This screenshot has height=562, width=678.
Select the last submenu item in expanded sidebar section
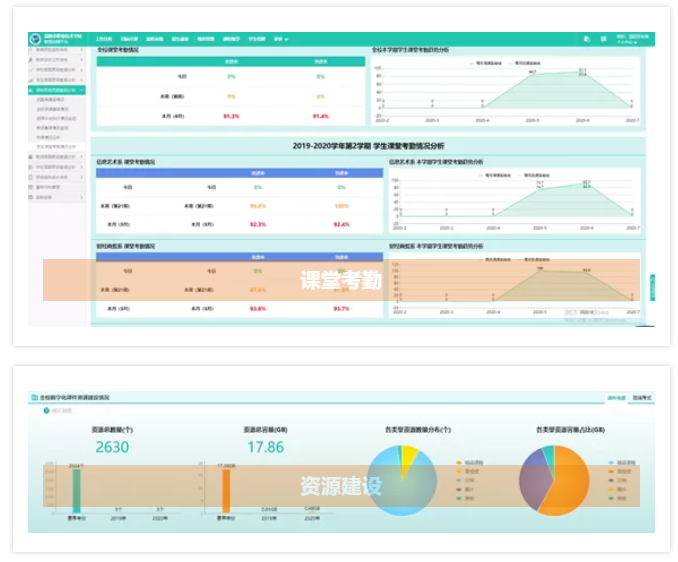[58, 145]
